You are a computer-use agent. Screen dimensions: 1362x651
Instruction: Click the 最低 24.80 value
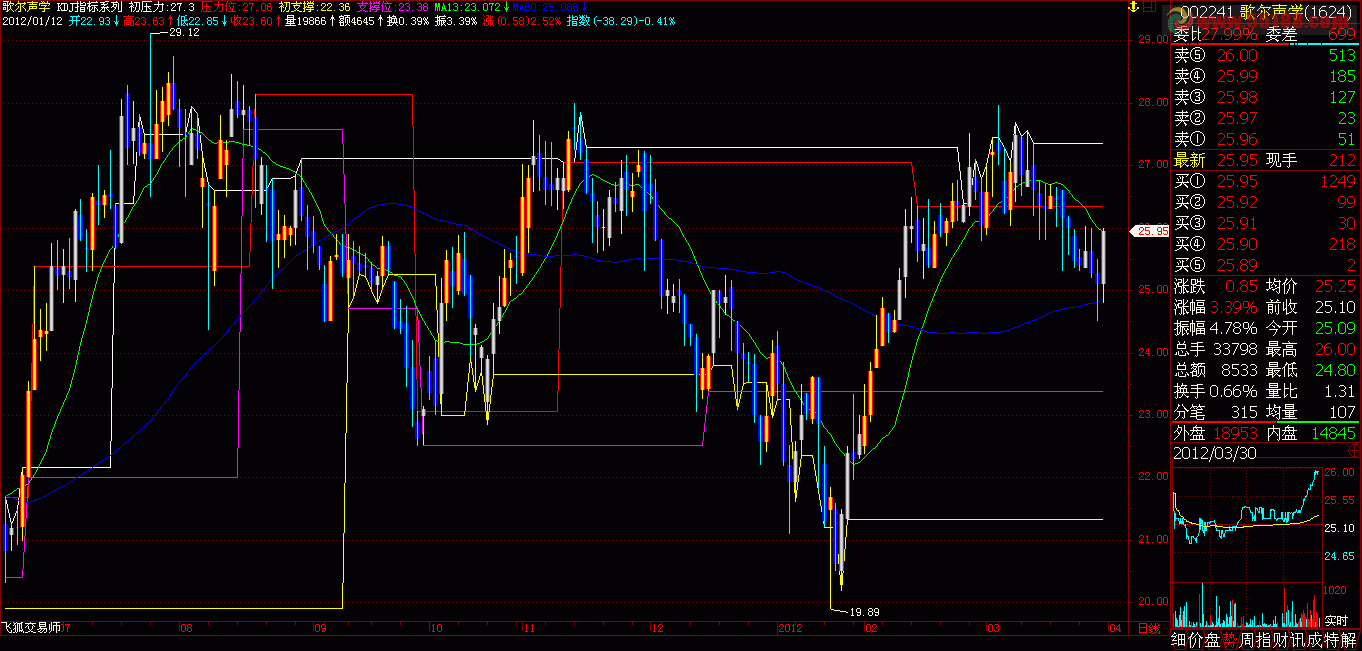point(1336,370)
